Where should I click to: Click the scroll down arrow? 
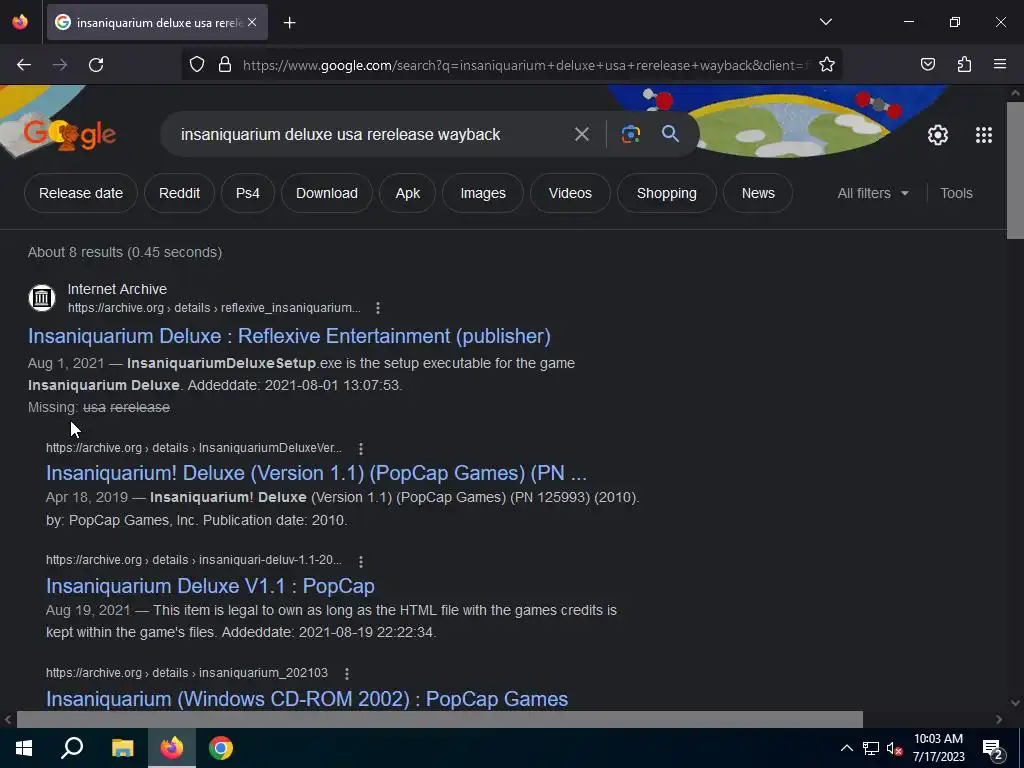click(x=1016, y=703)
